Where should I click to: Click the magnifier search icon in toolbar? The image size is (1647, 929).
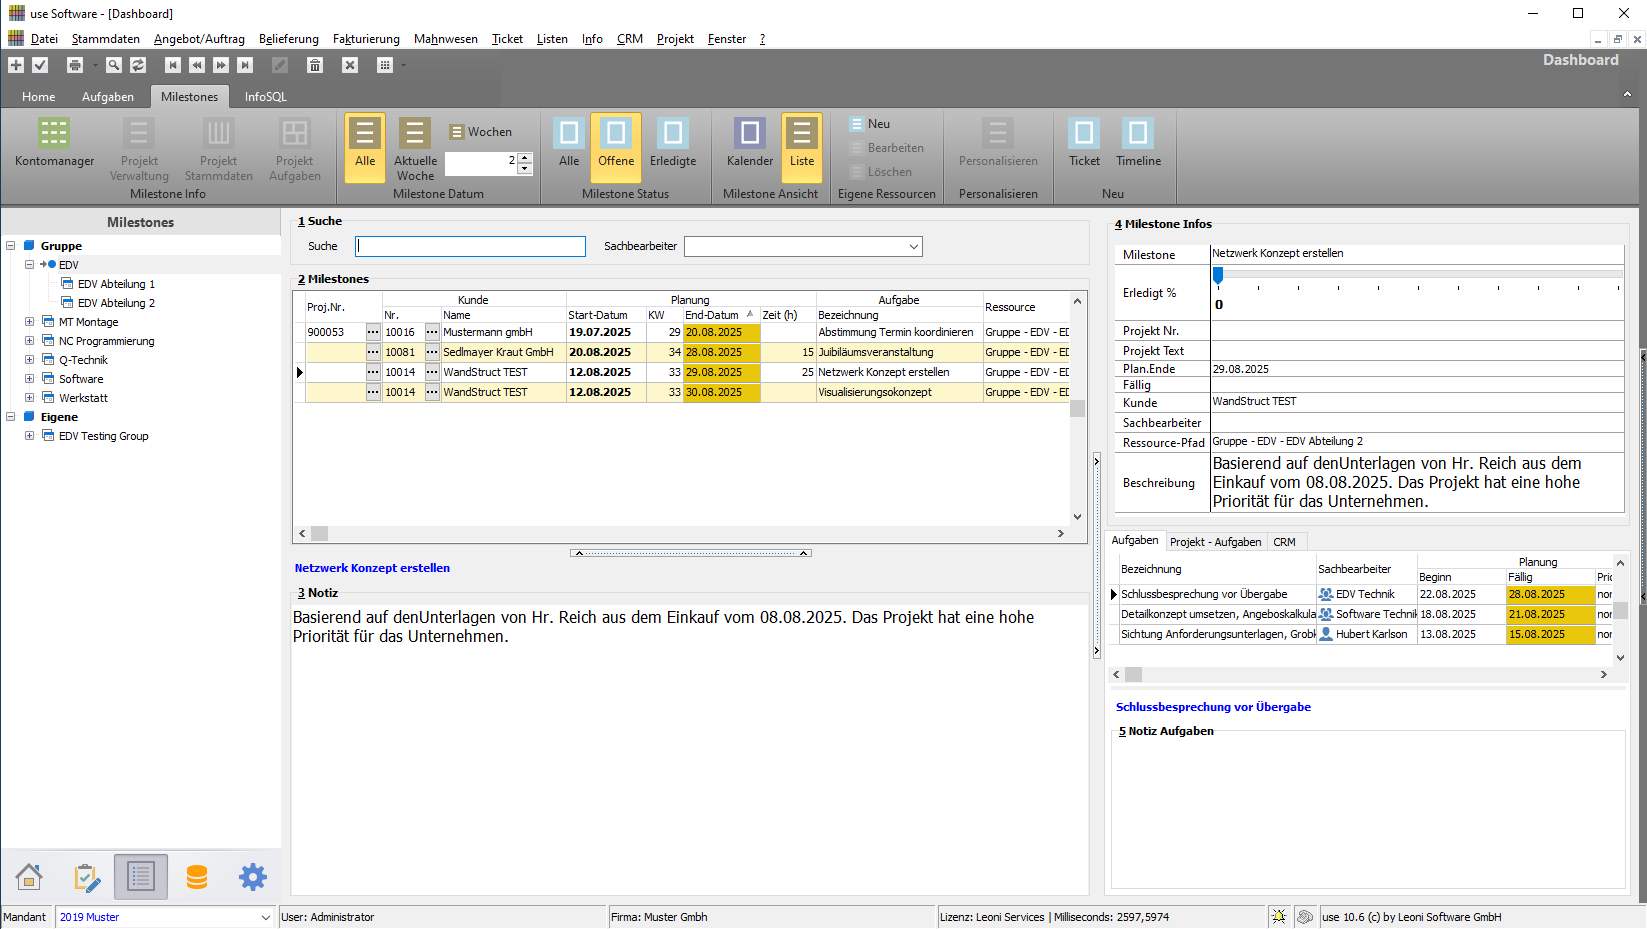[x=114, y=65]
